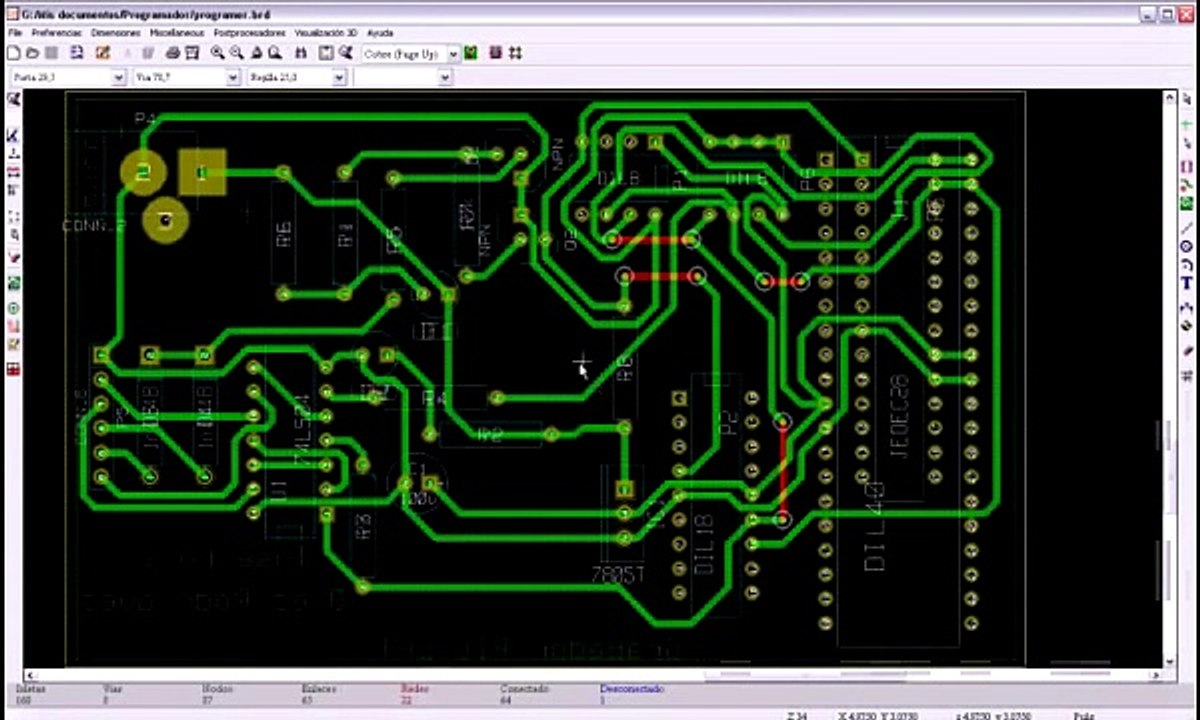This screenshot has width=1200, height=720.
Task: Run the design rules check icon
Action: [x=344, y=52]
